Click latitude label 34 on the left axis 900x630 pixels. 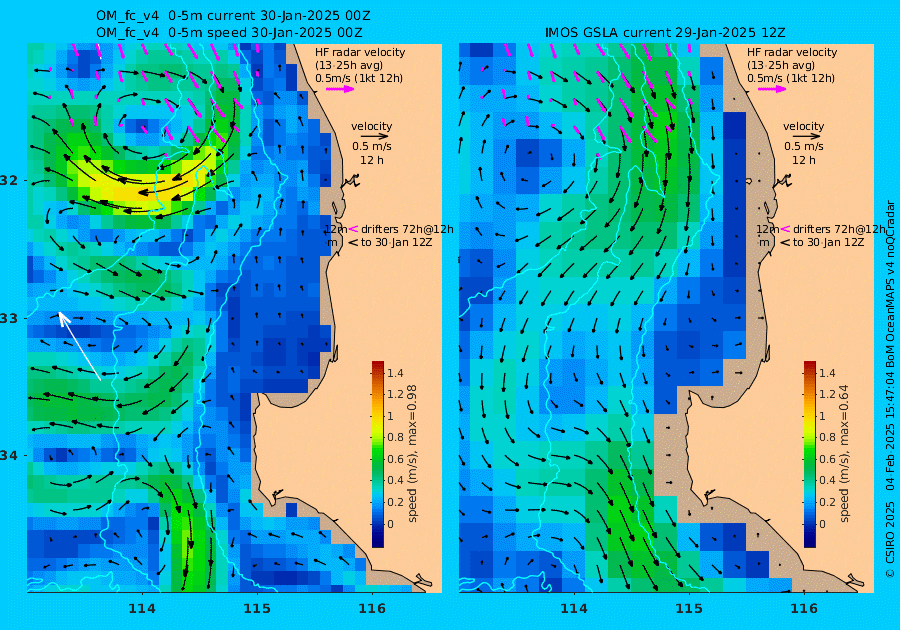[9, 456]
